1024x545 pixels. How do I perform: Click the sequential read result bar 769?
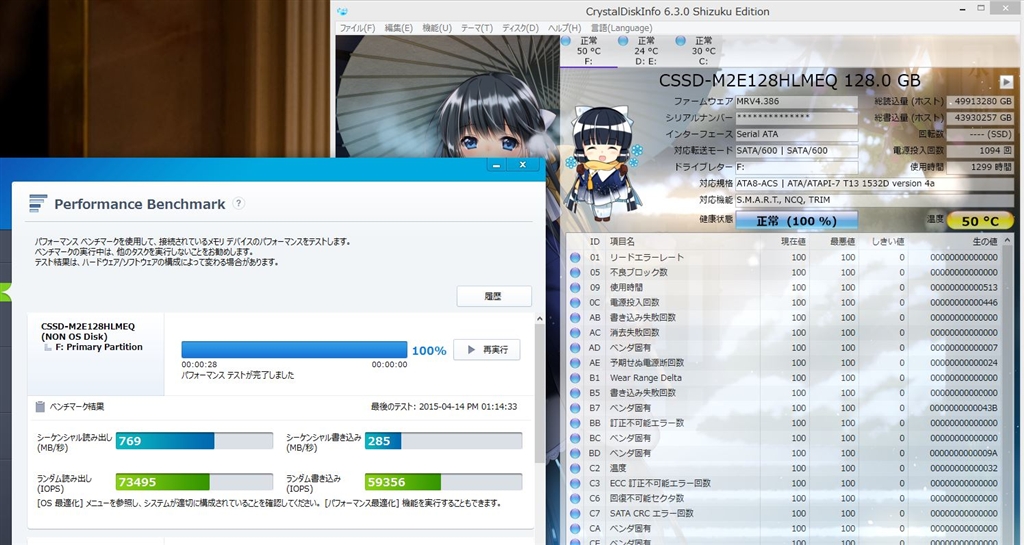point(194,441)
